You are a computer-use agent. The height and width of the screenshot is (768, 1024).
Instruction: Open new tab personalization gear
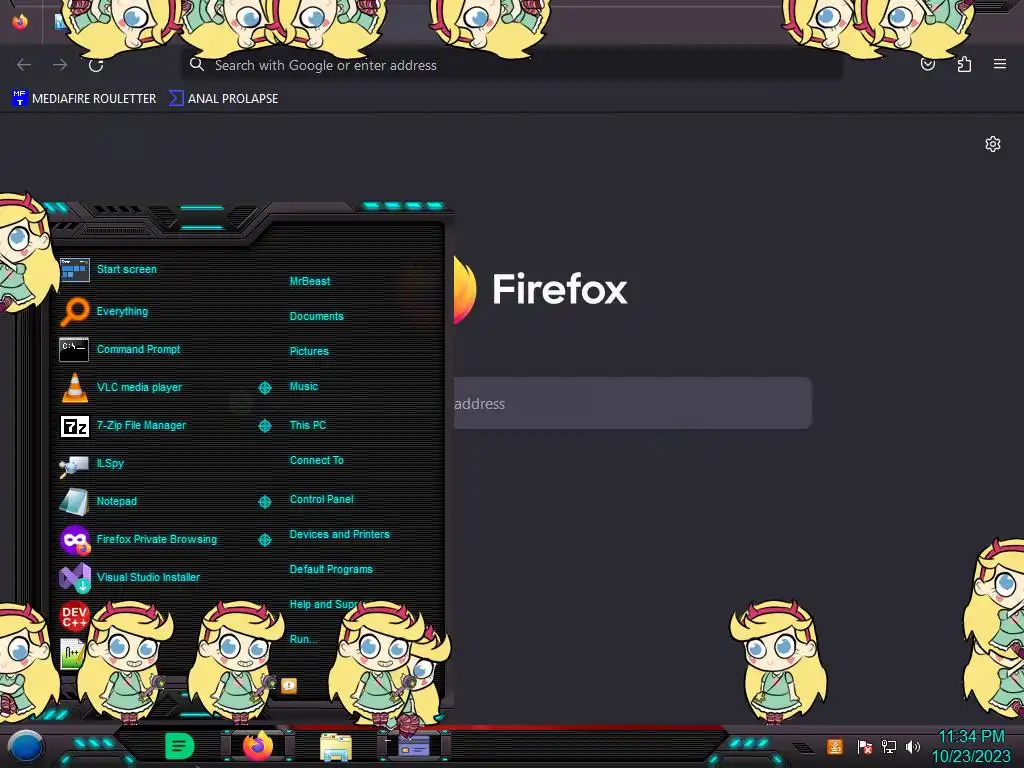click(x=993, y=144)
